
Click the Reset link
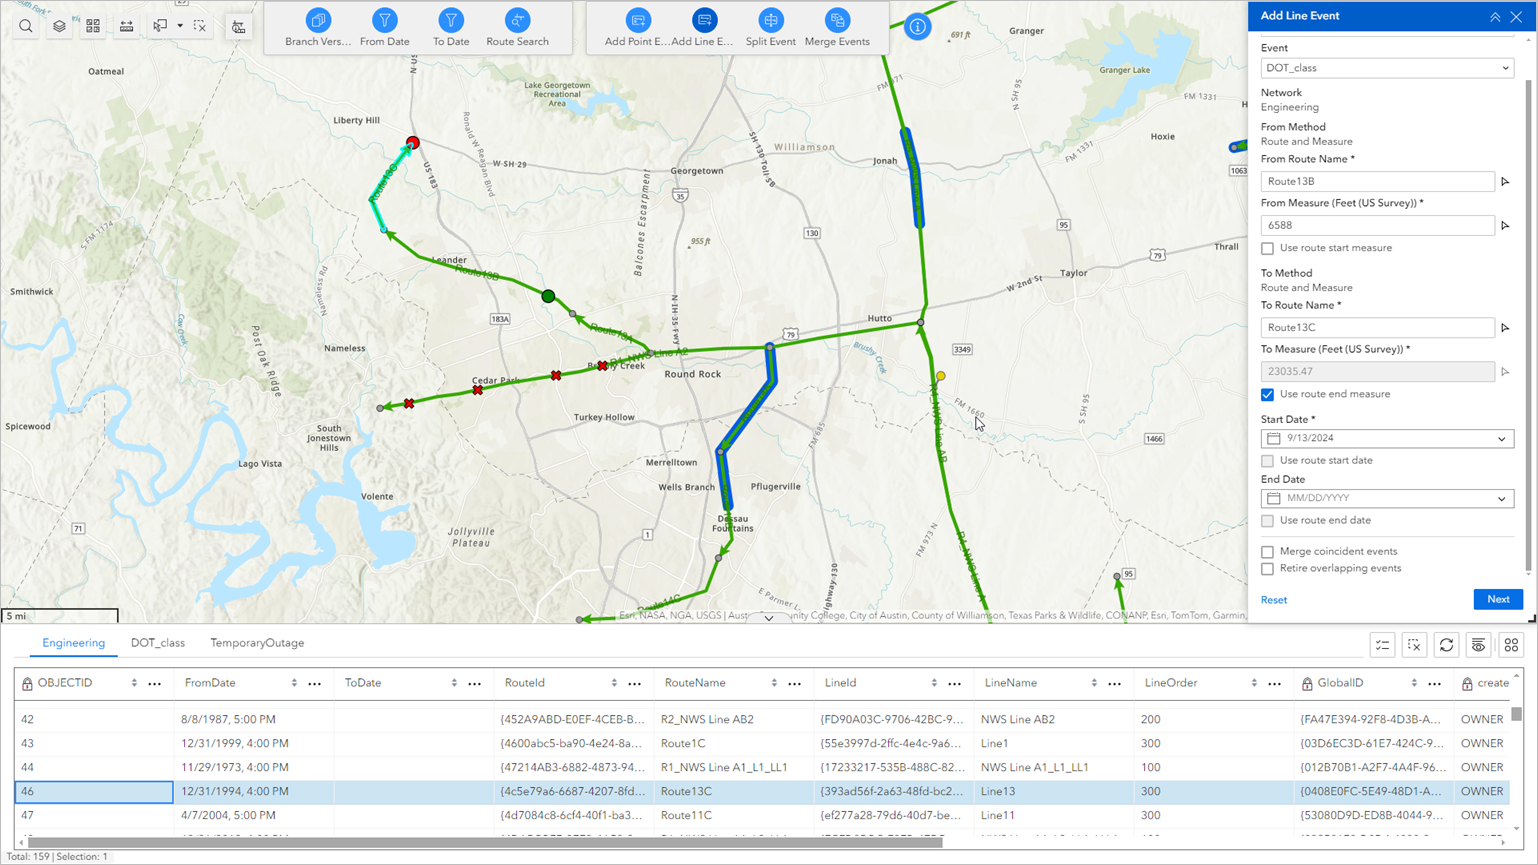coord(1273,599)
